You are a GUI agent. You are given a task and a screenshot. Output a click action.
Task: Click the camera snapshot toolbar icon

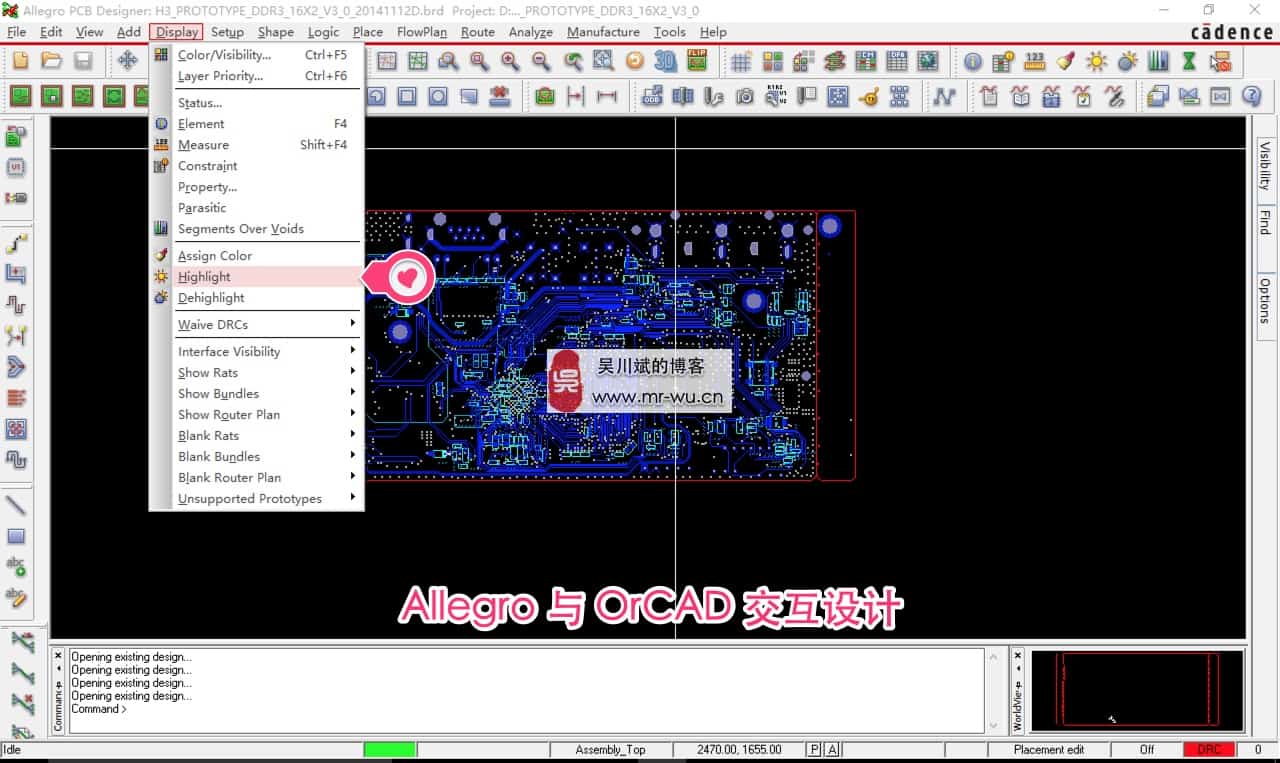pos(745,96)
